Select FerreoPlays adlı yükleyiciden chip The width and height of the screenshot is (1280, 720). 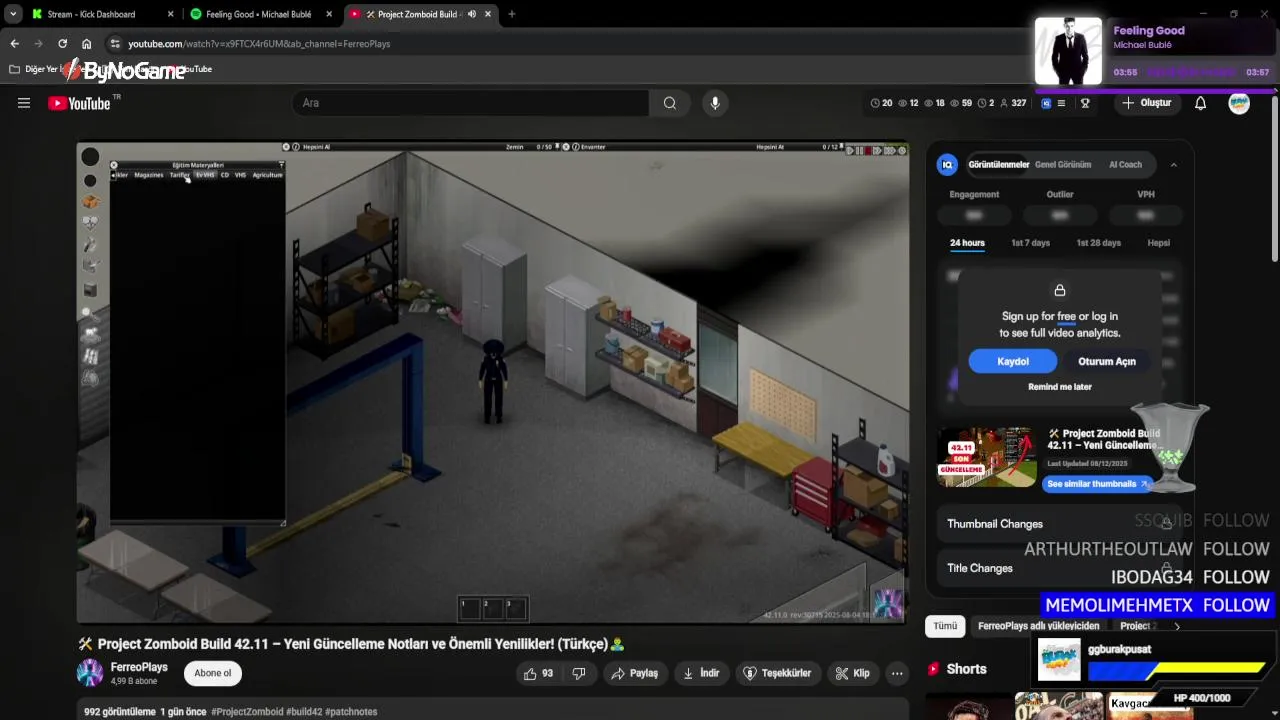click(1038, 626)
